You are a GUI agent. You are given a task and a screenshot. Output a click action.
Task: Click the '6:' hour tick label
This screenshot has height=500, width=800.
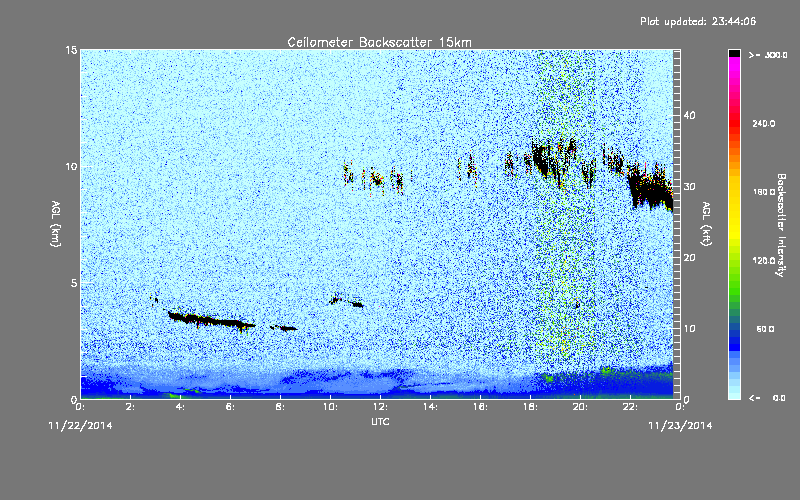pyautogui.click(x=230, y=407)
